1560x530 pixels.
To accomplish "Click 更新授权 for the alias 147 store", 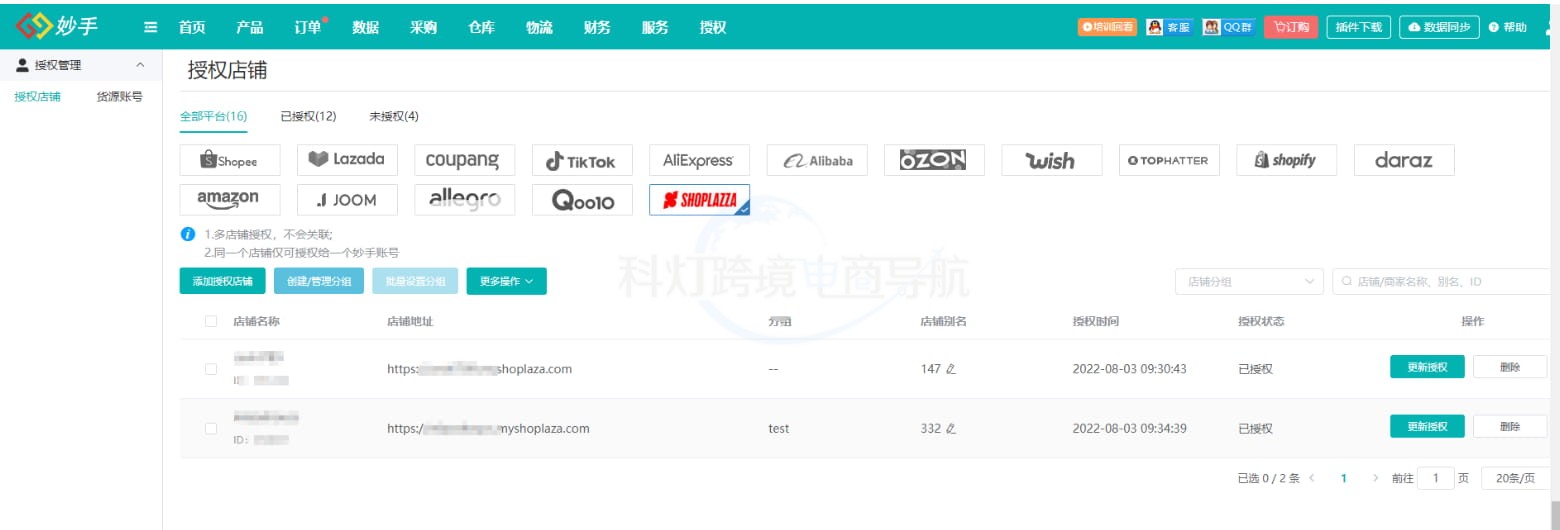I will [1427, 367].
